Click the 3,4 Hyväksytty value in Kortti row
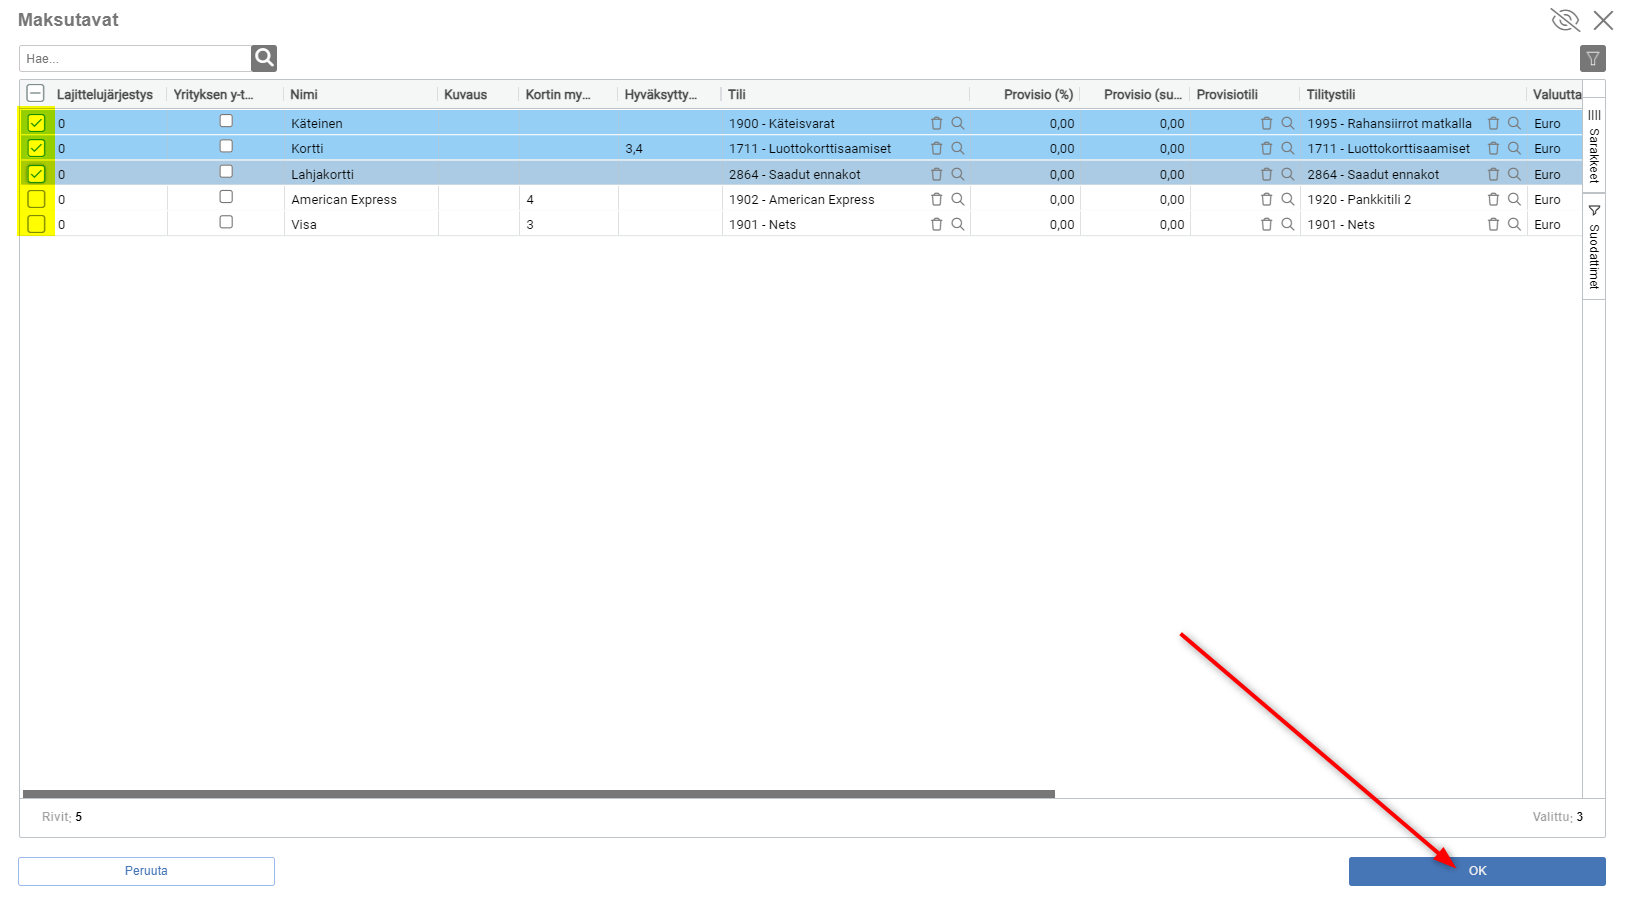This screenshot has height=903, width=1625. 634,148
